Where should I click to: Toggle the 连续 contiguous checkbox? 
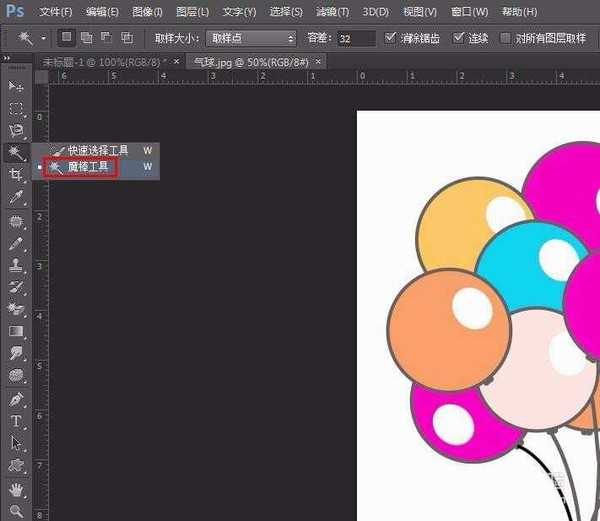click(x=459, y=38)
